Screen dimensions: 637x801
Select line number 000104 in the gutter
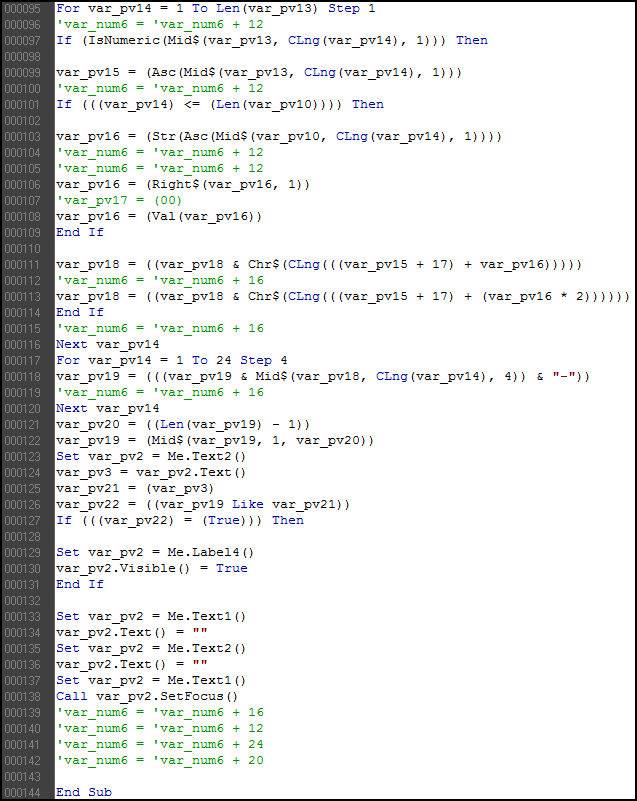[22, 153]
